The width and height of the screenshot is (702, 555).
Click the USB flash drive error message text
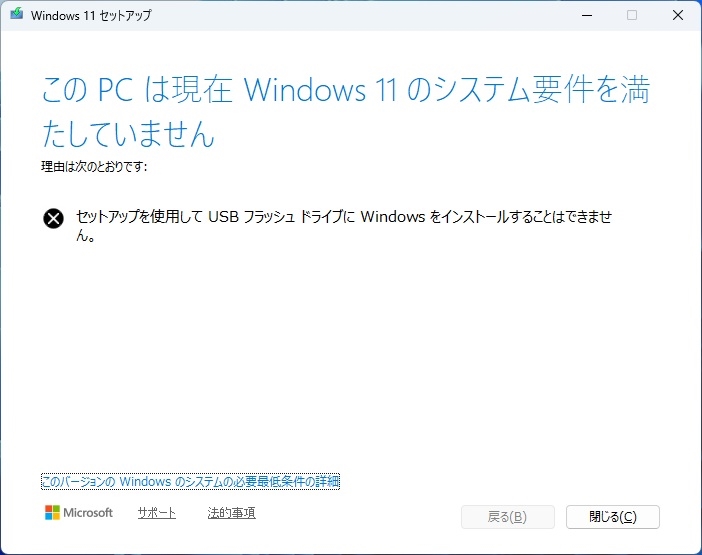(x=344, y=226)
